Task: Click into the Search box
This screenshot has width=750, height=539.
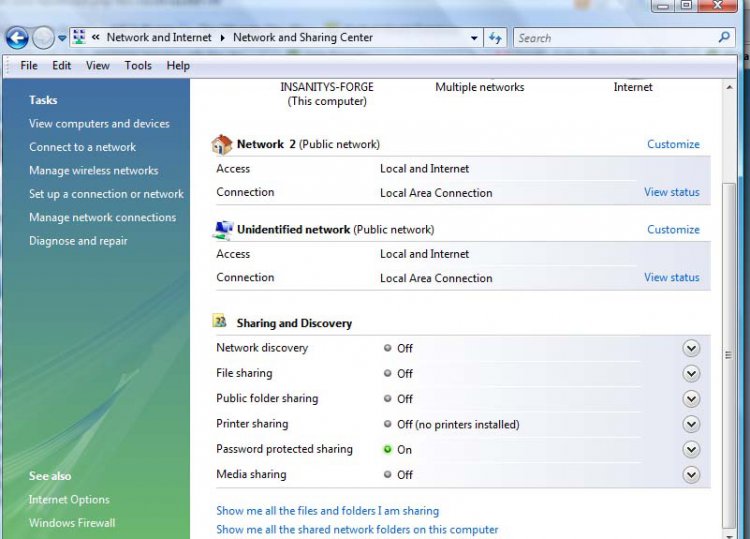Action: point(617,38)
